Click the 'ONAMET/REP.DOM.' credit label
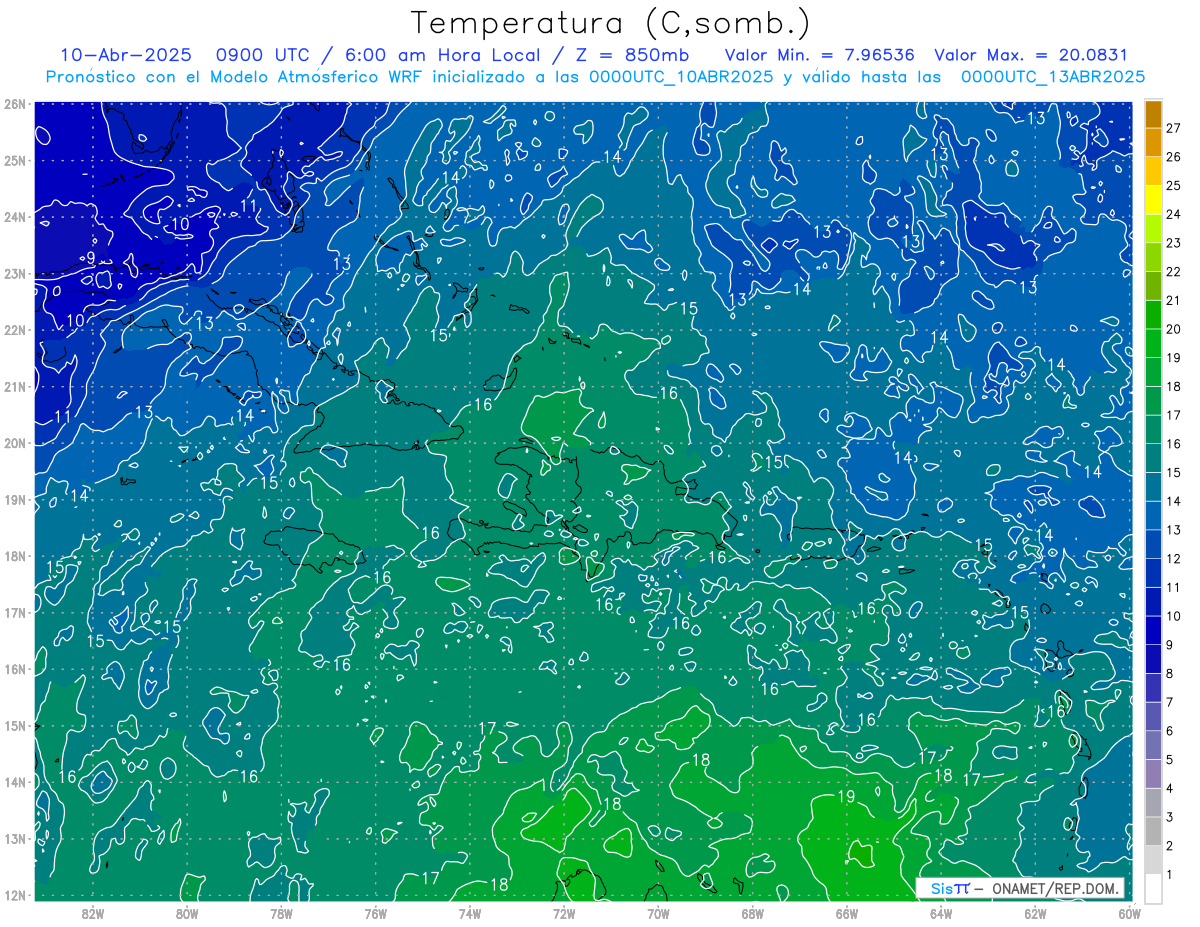 tap(1054, 888)
